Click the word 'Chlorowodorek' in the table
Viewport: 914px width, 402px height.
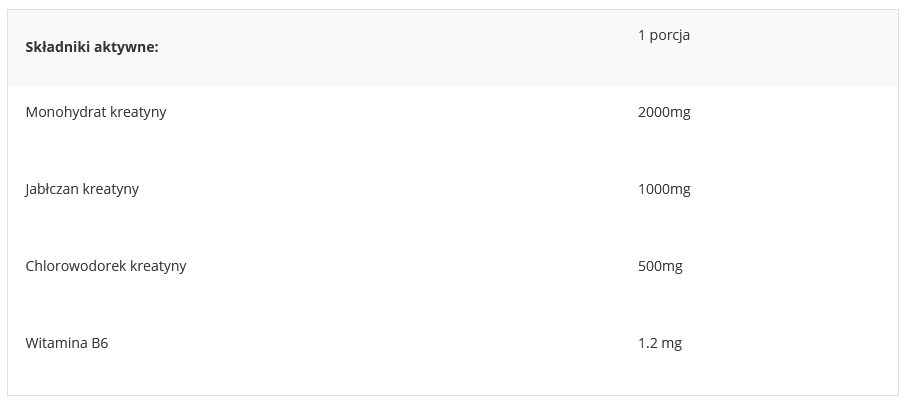click(74, 266)
